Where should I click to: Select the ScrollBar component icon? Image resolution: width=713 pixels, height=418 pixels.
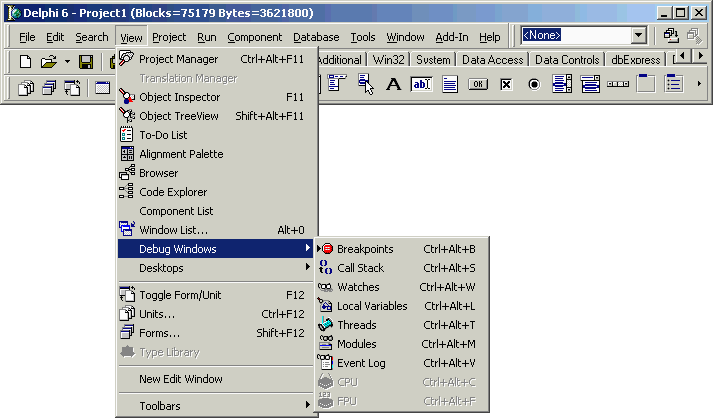pyautogui.click(x=618, y=84)
